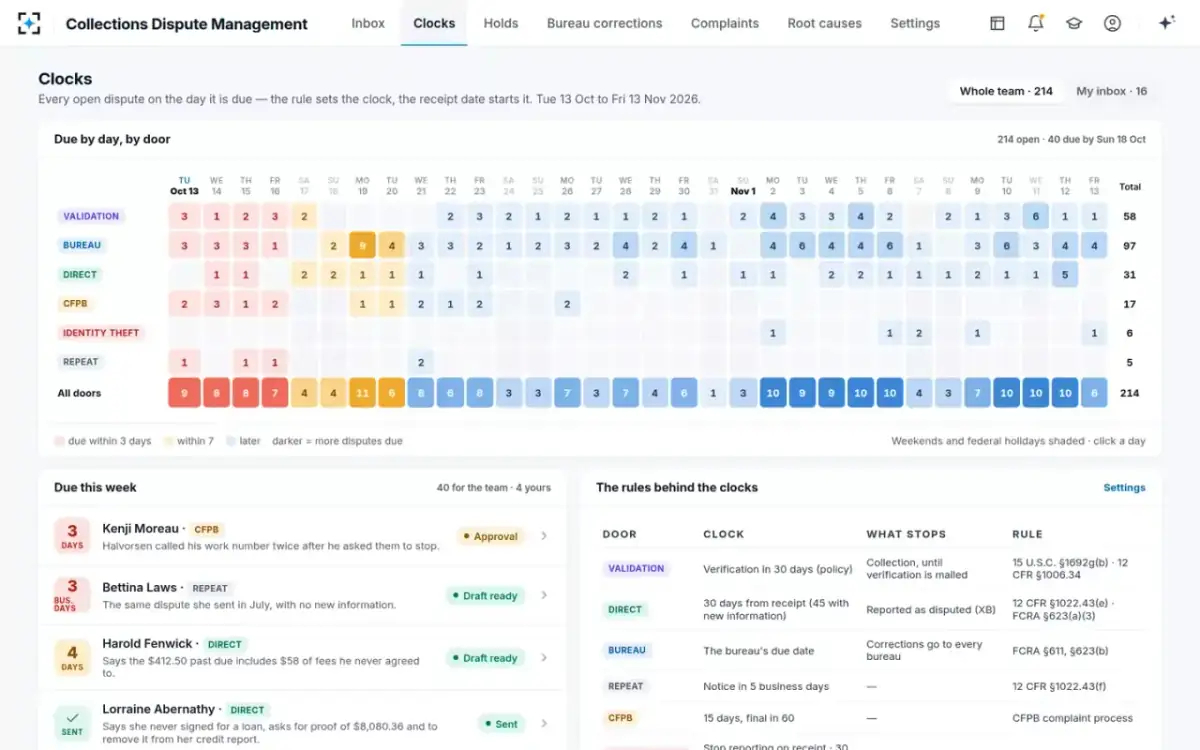Go to the Inbox tab
Screen dimensions: 1200x750
368,23
